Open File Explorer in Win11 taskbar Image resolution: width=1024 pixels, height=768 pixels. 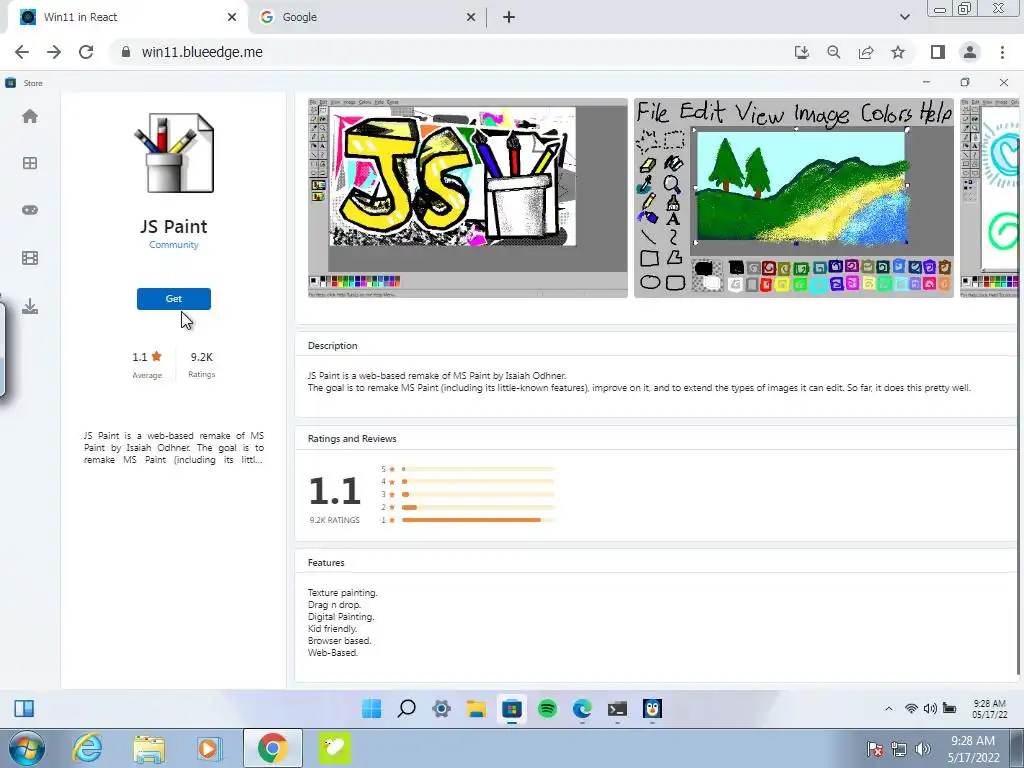[x=476, y=709]
